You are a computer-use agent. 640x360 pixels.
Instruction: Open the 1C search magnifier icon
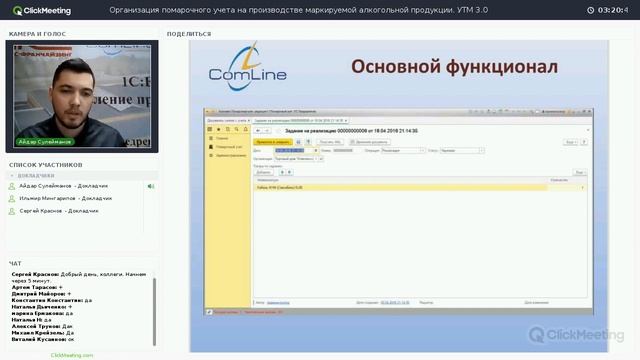(x=237, y=129)
